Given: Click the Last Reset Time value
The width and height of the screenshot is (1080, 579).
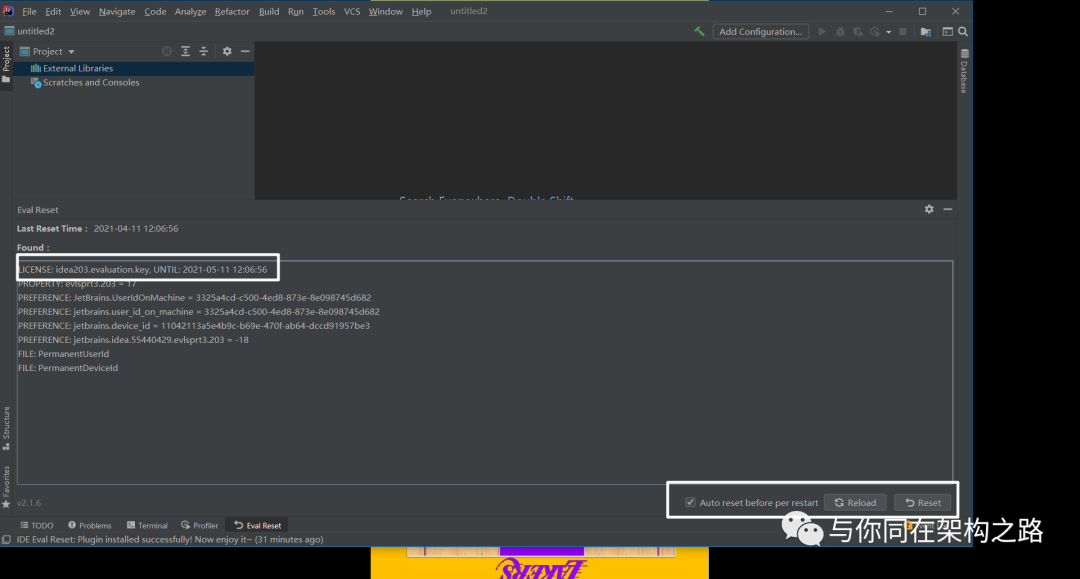Looking at the screenshot, I should [136, 229].
